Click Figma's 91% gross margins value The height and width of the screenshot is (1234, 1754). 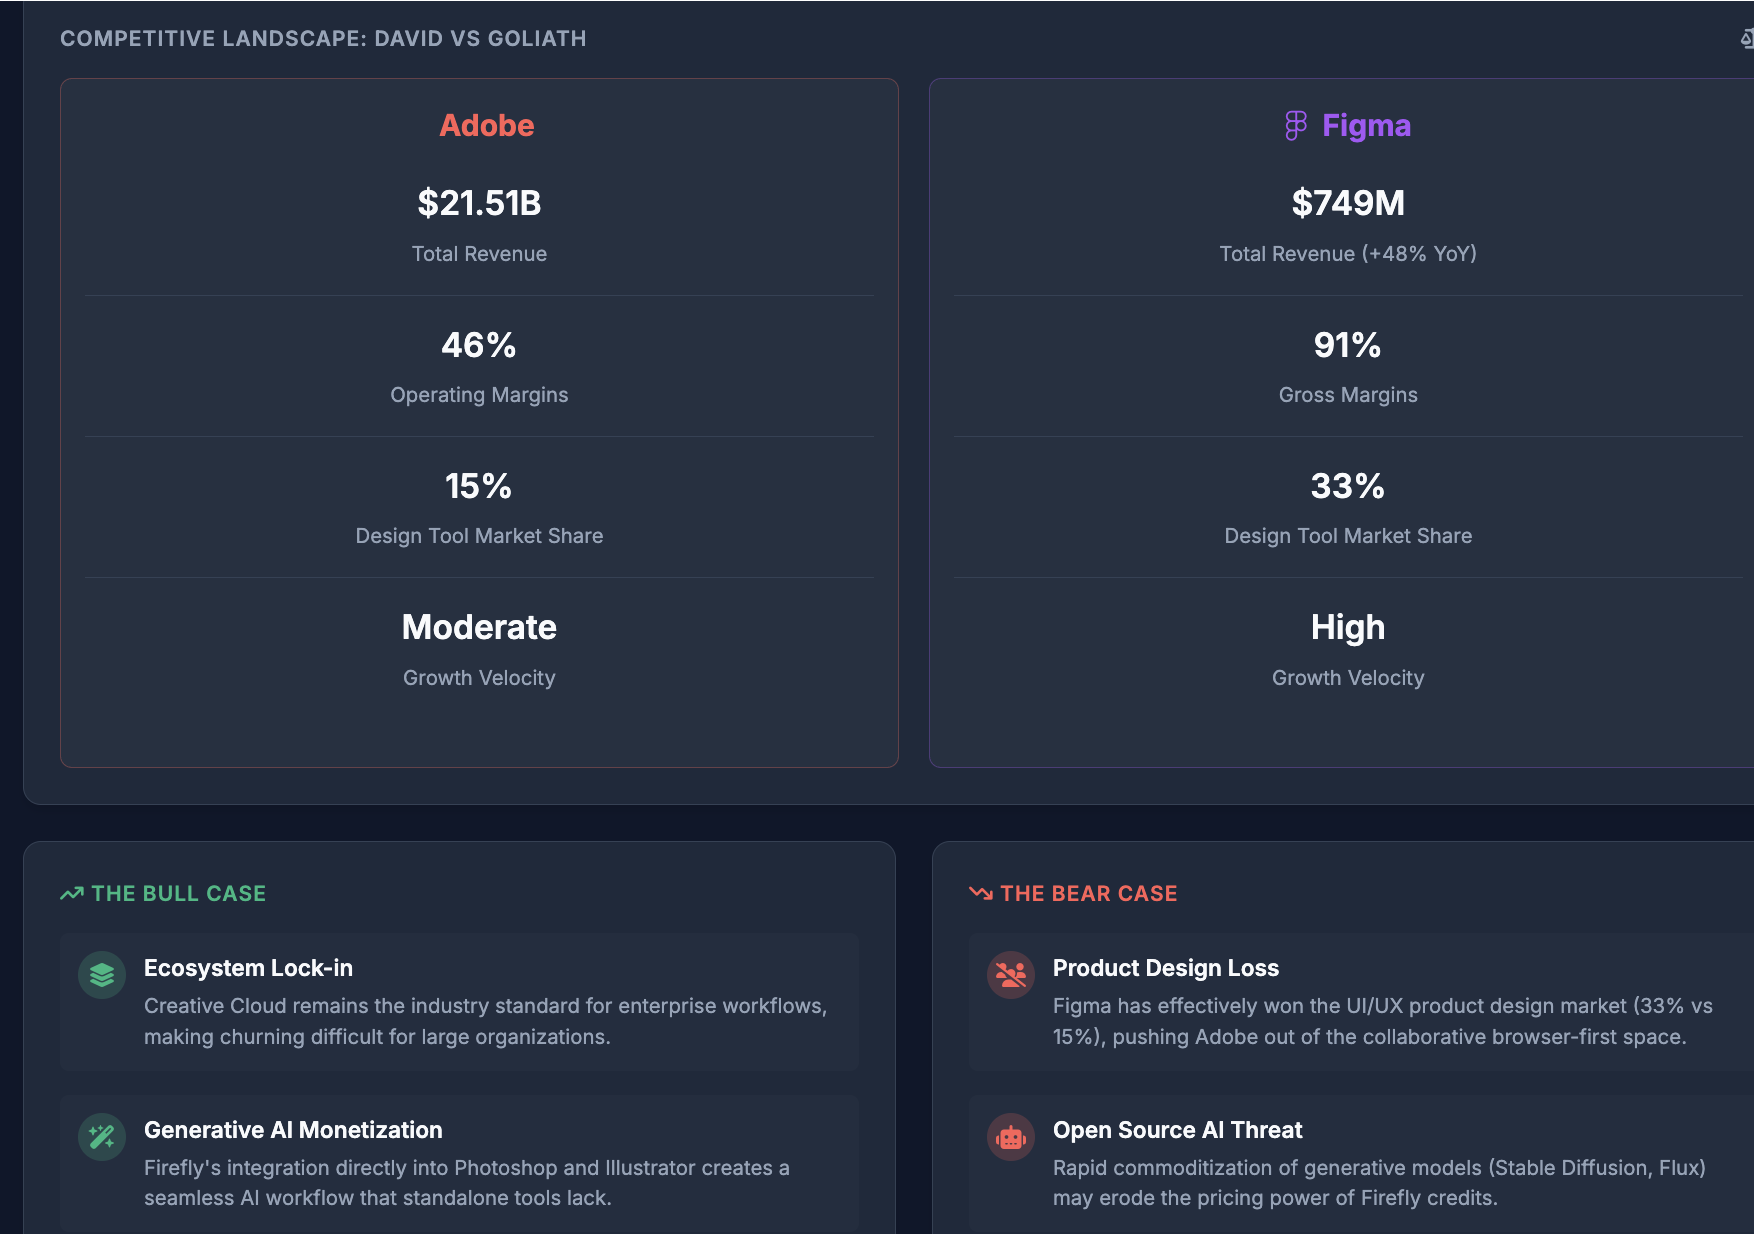click(x=1348, y=345)
